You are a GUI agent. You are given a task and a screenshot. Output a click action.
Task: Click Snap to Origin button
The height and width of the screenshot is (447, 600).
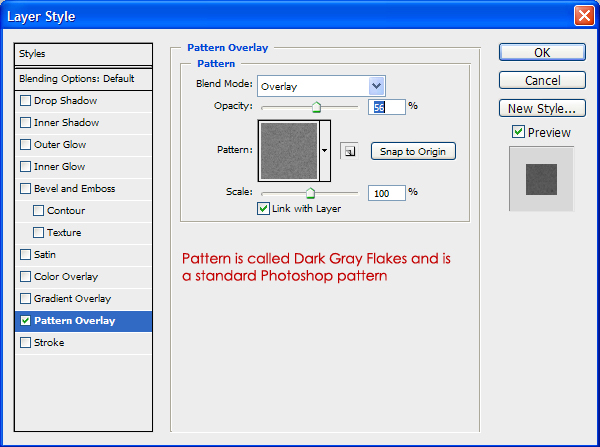pos(413,151)
